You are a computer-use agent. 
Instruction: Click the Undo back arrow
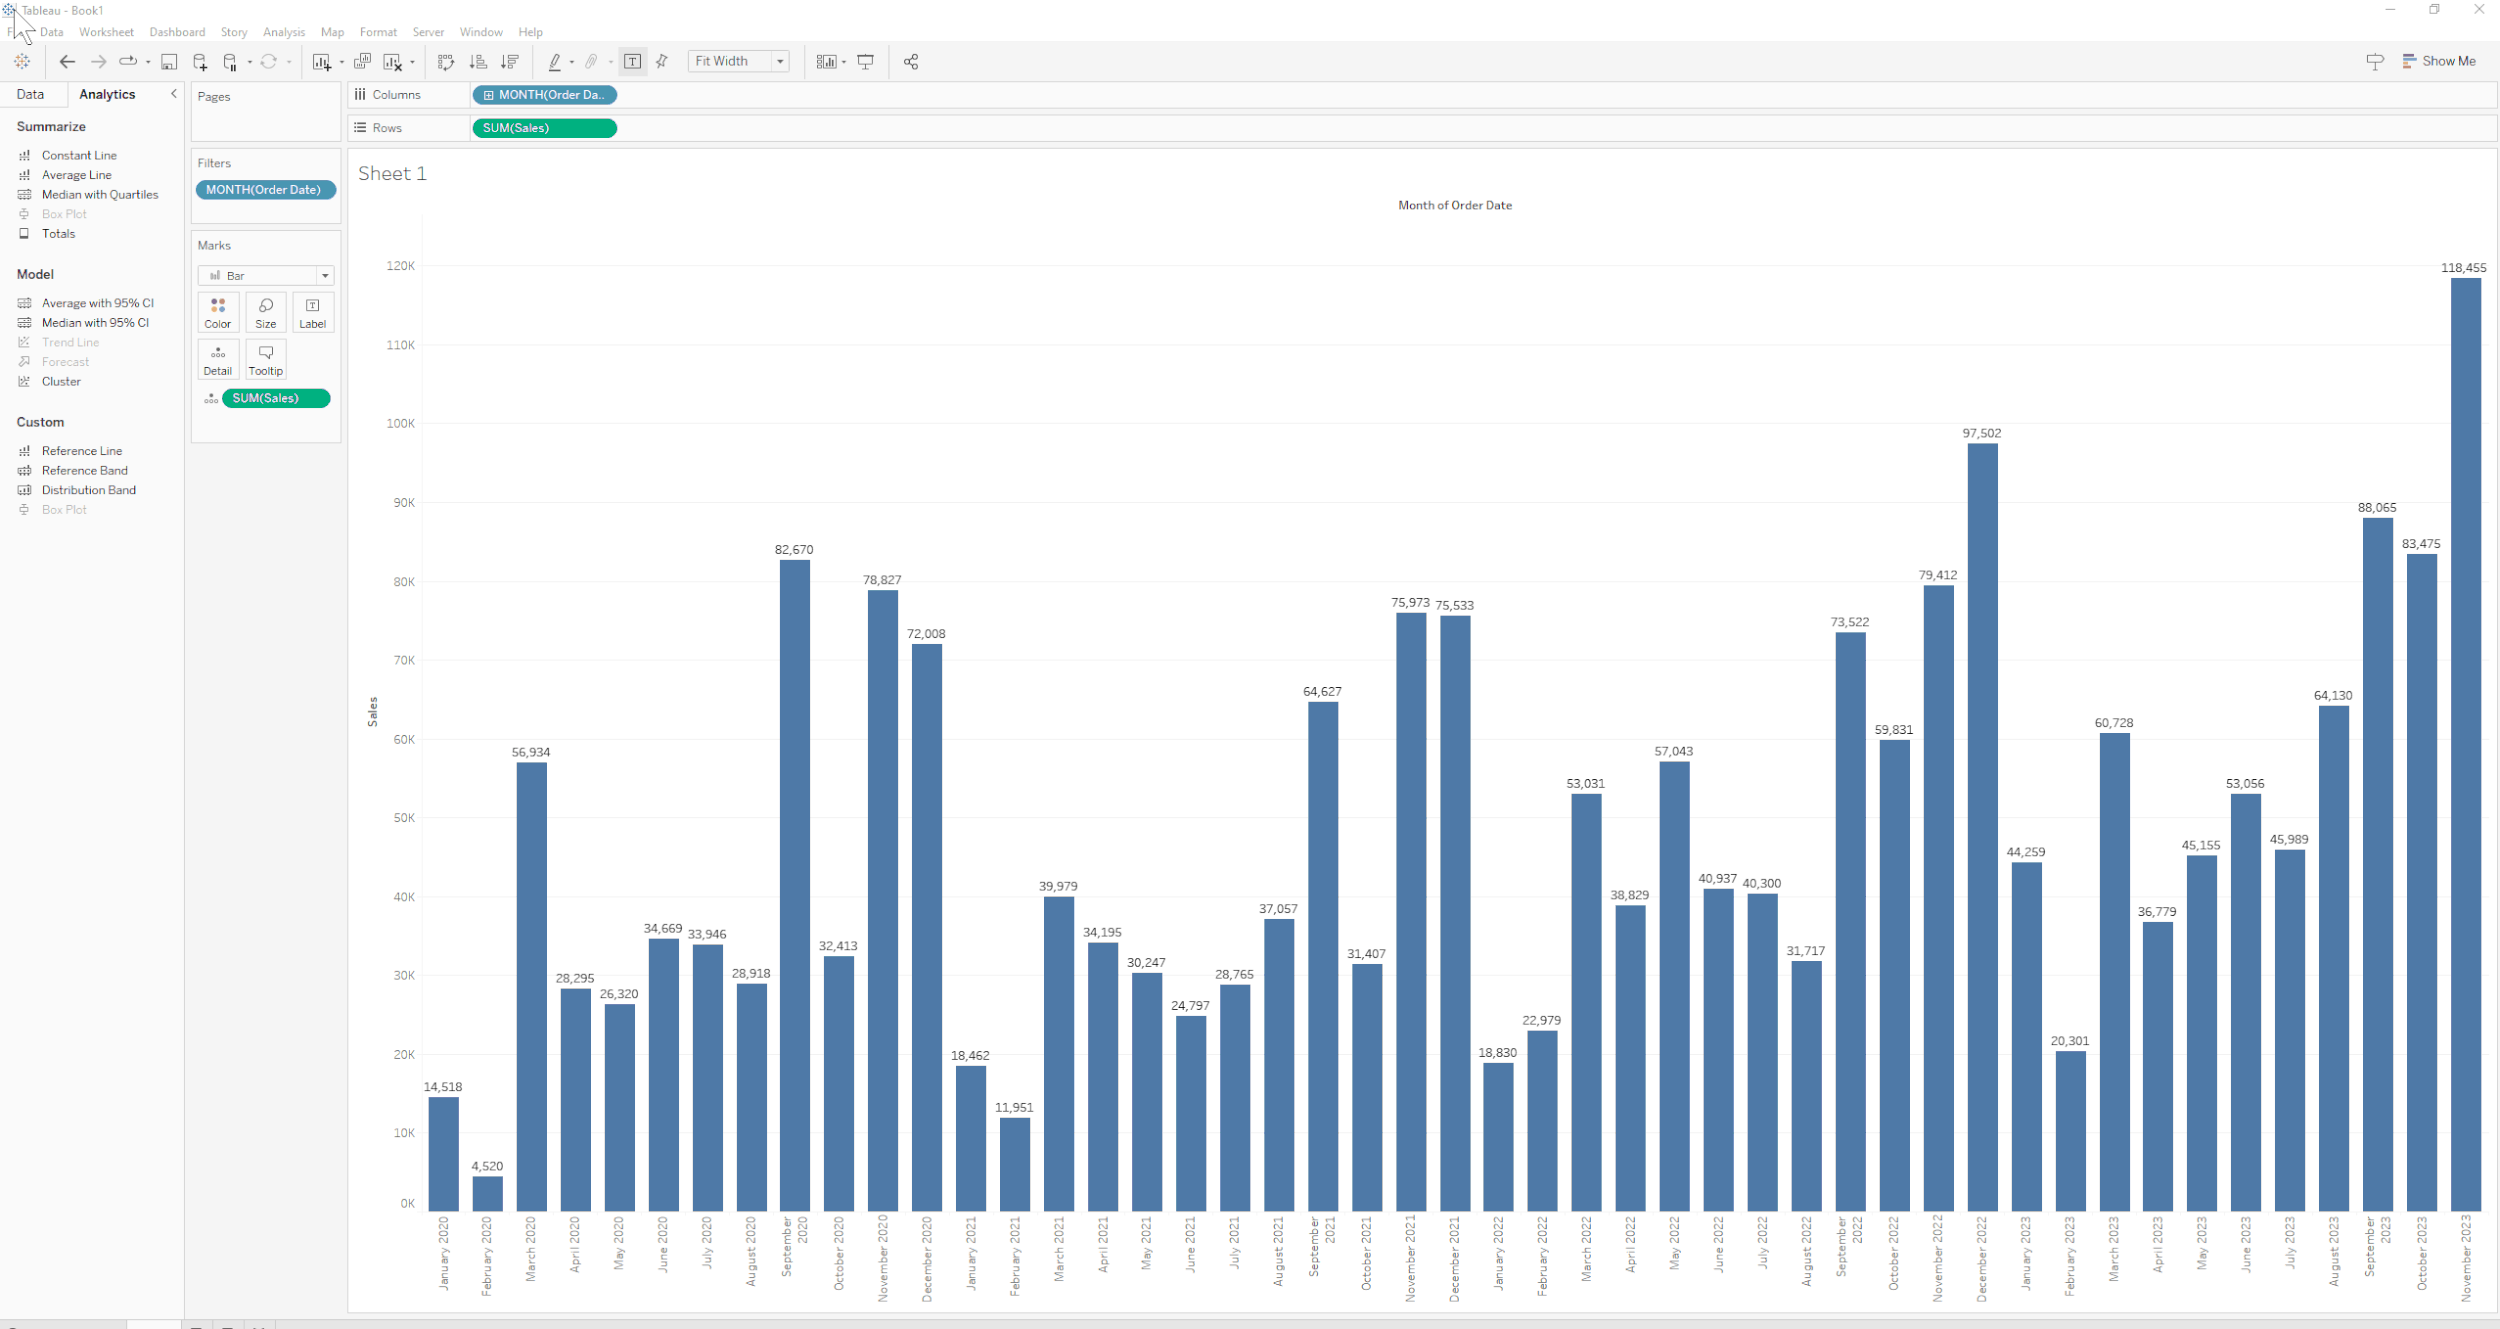point(67,62)
